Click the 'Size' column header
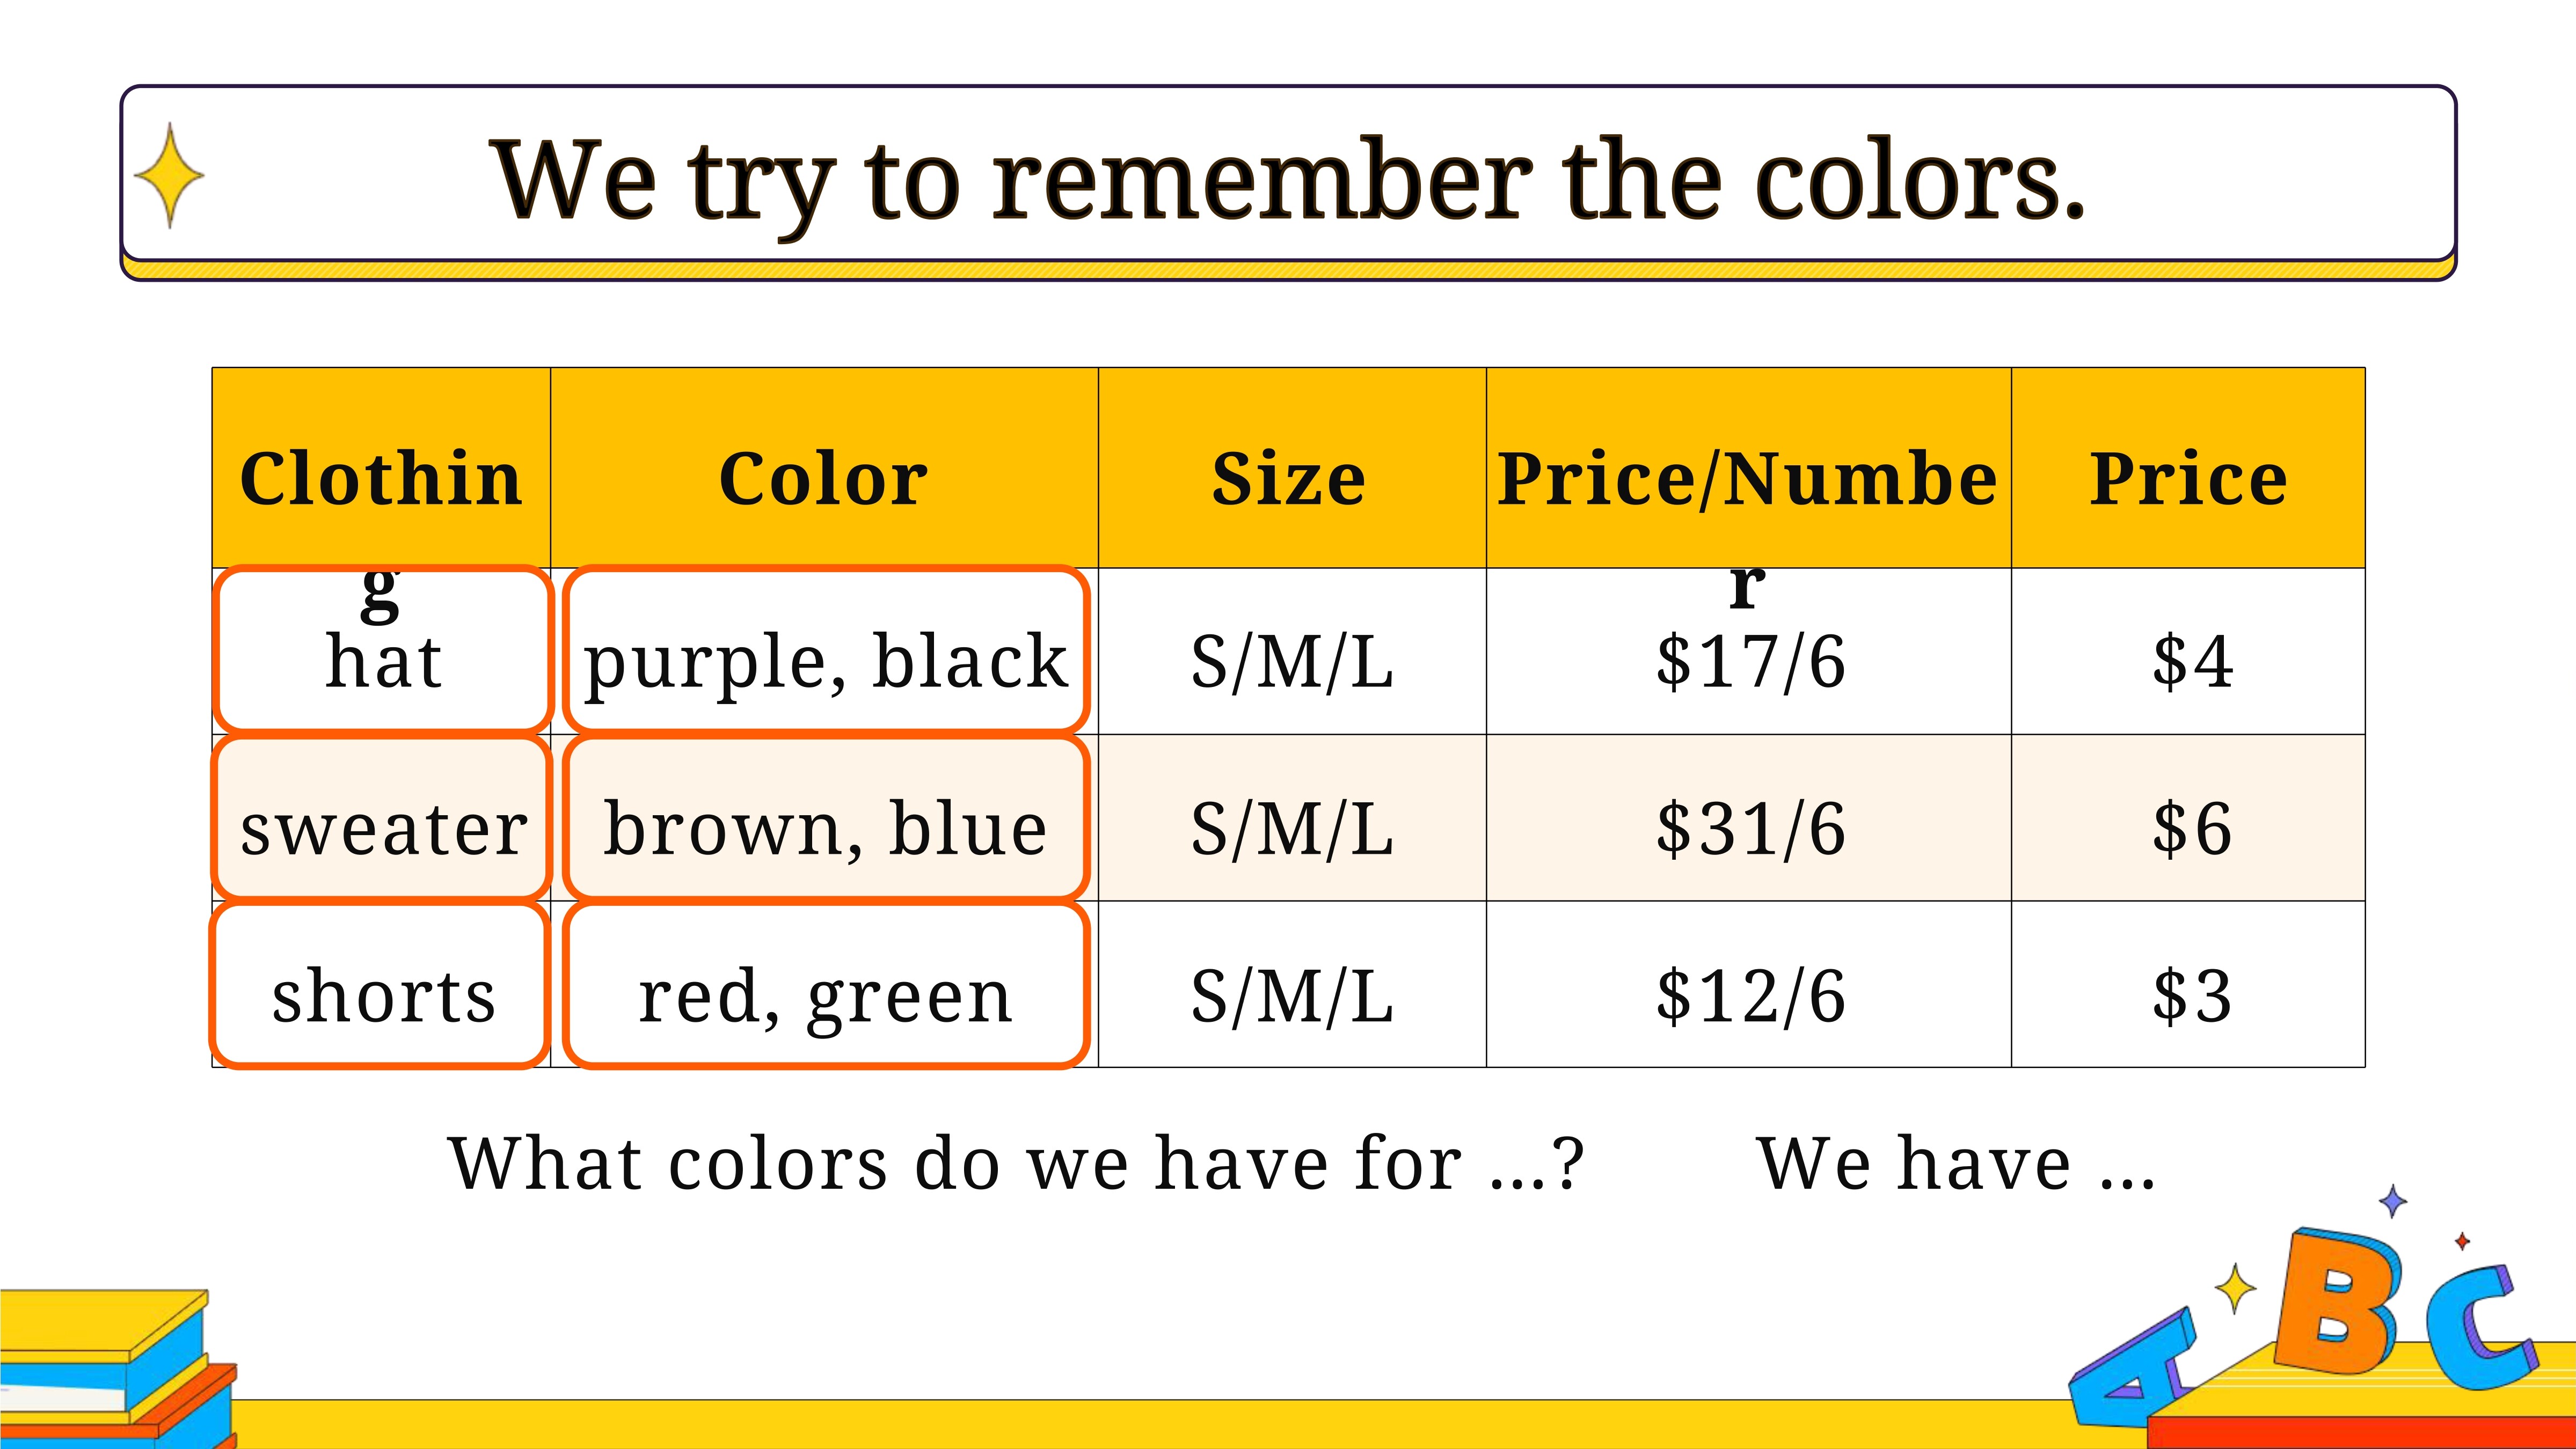Image resolution: width=2576 pixels, height=1449 pixels. pos(1292,468)
